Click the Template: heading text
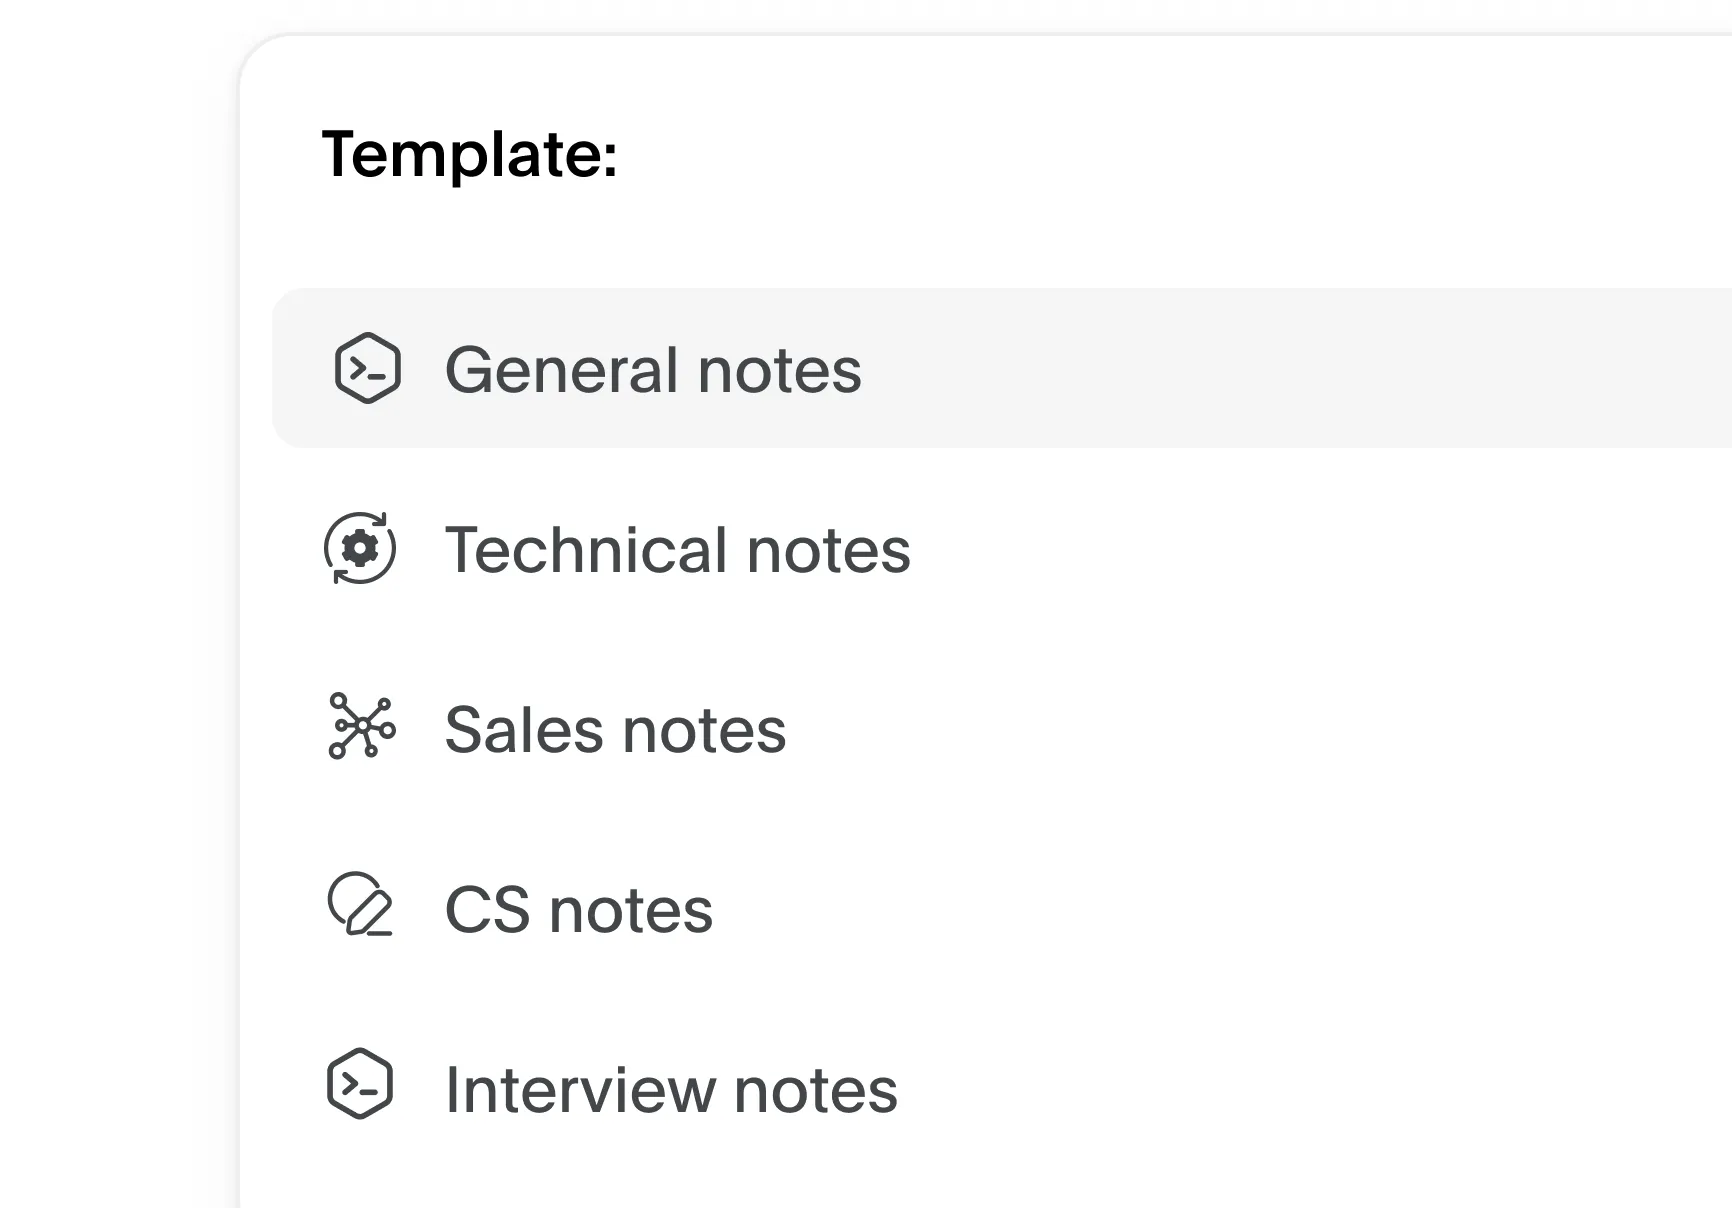 pyautogui.click(x=470, y=155)
